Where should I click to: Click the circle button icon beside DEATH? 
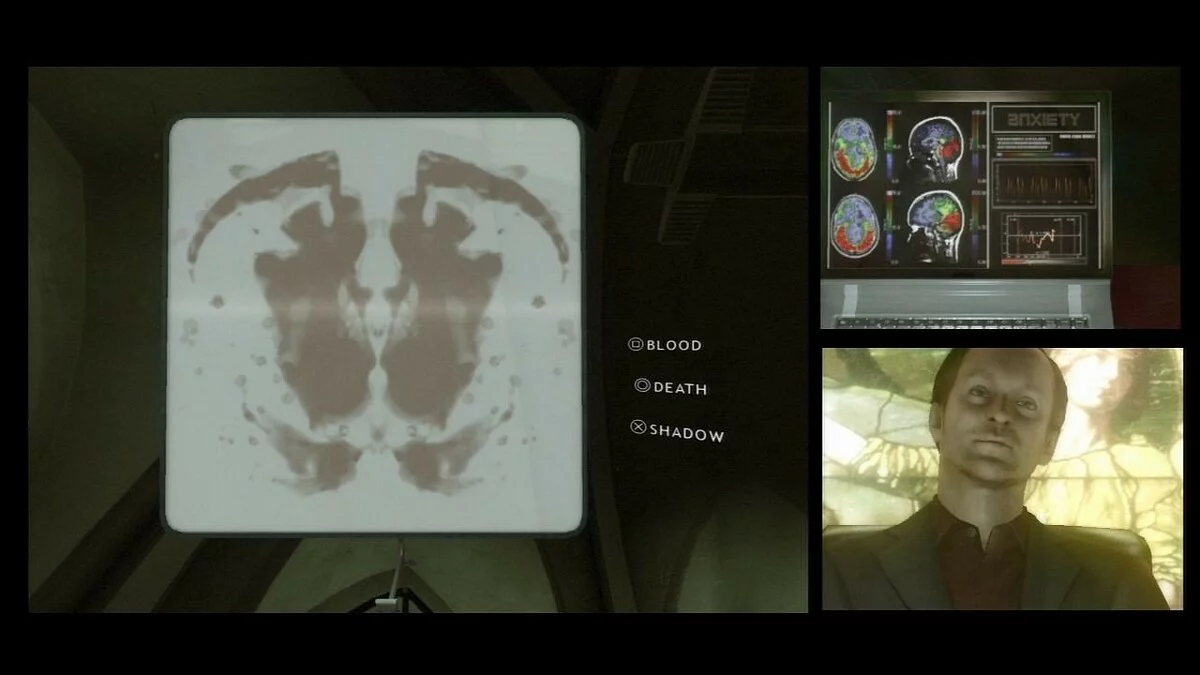point(642,386)
